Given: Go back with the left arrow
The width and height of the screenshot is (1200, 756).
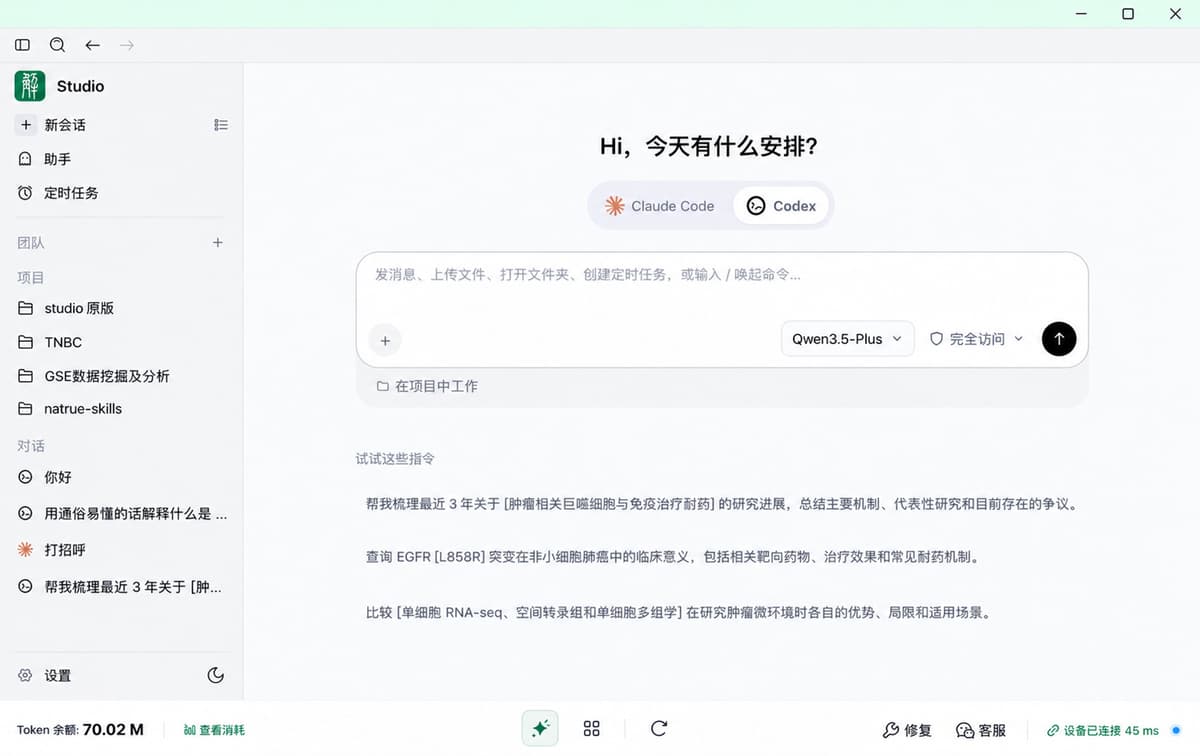Looking at the screenshot, I should [x=92, y=45].
